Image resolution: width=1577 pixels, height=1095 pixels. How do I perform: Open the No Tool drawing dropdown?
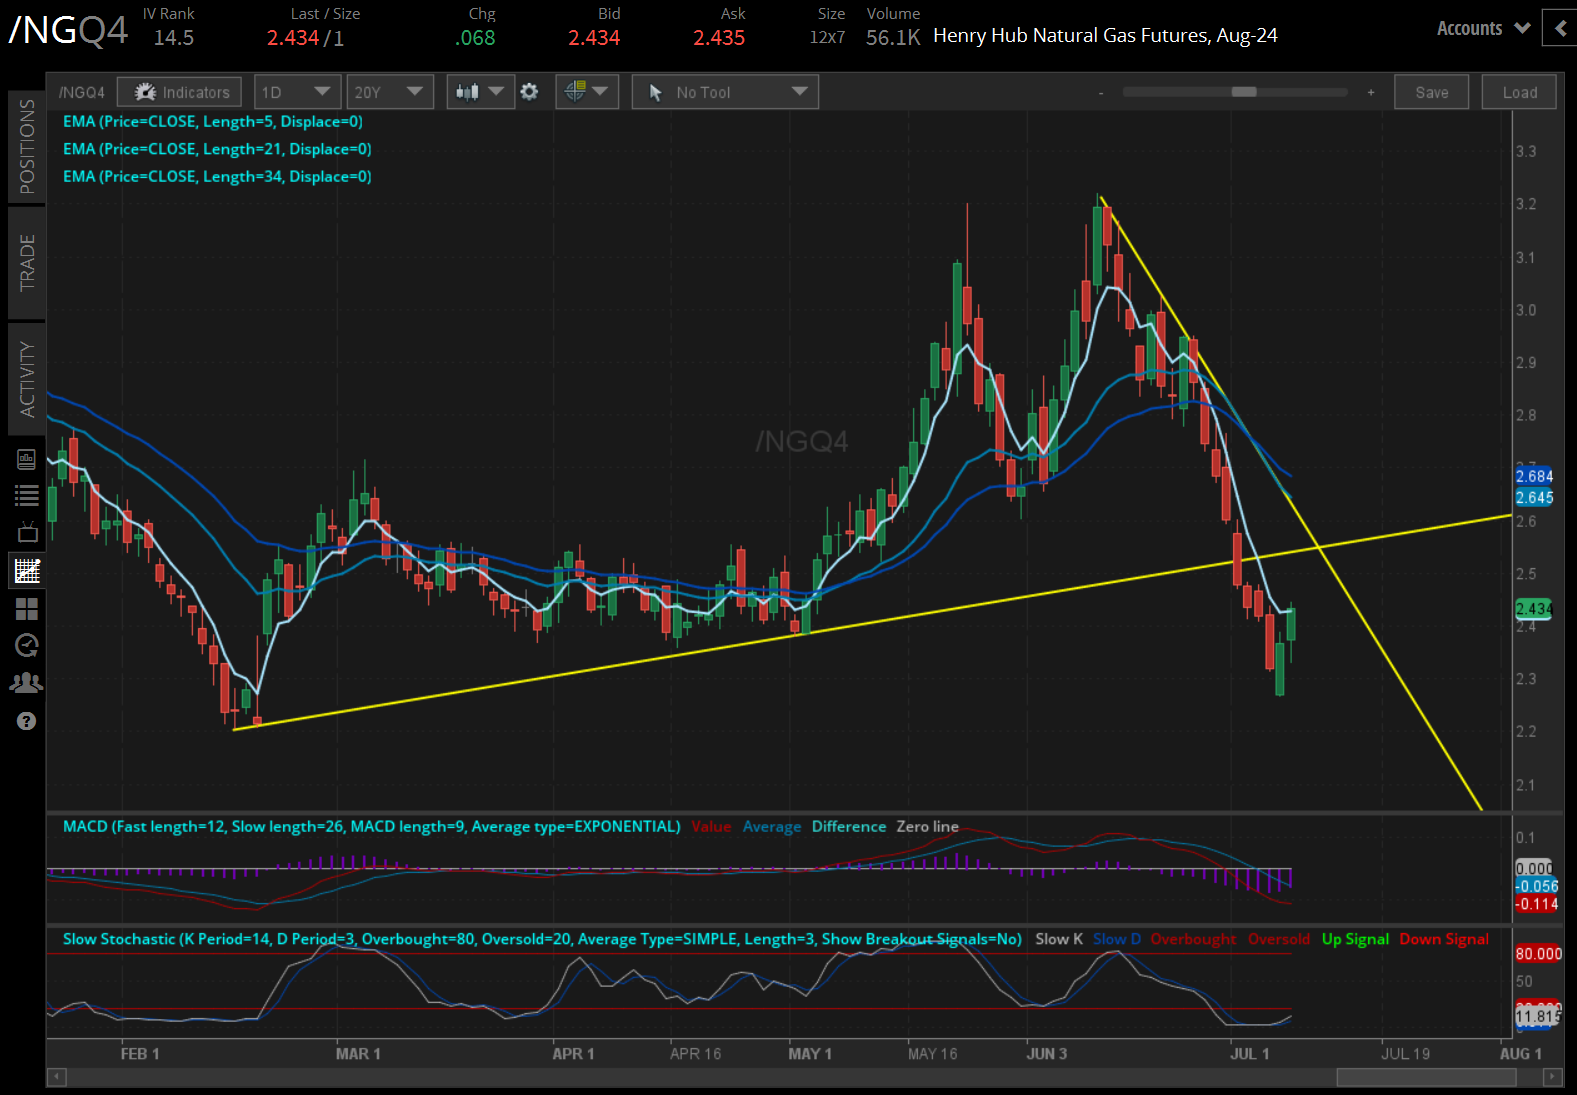[x=725, y=92]
